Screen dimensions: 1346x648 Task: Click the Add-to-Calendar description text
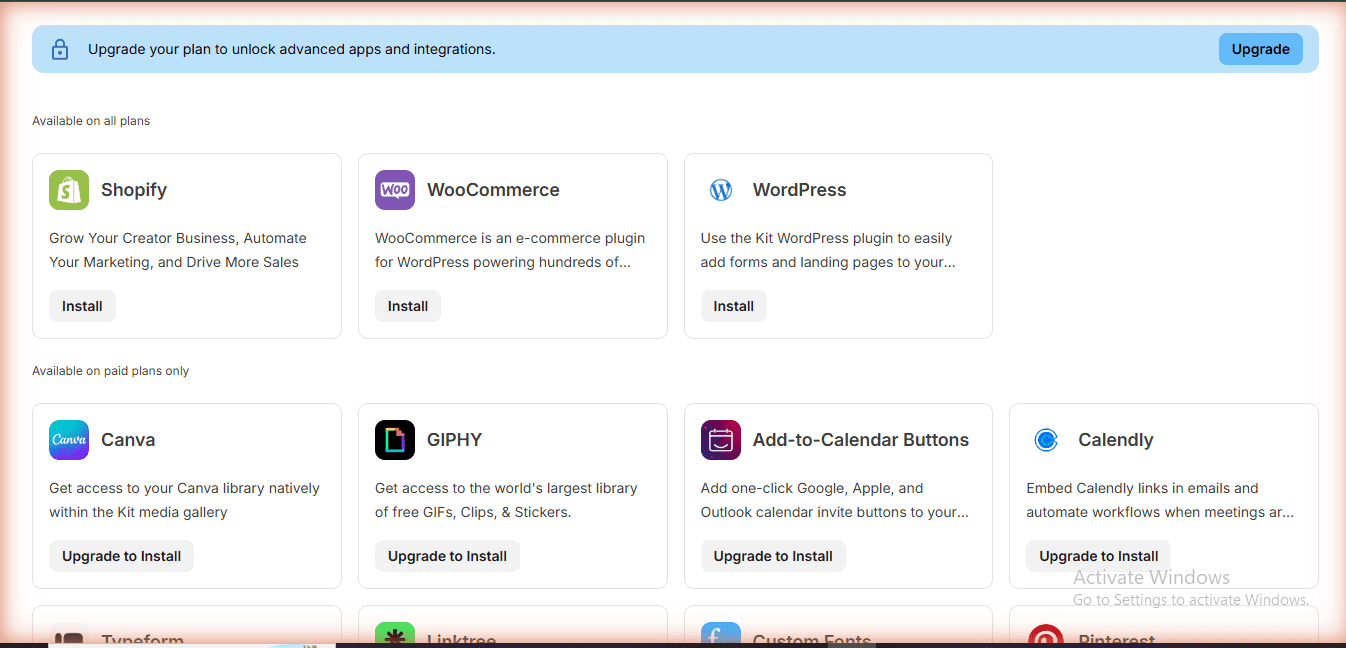(835, 500)
